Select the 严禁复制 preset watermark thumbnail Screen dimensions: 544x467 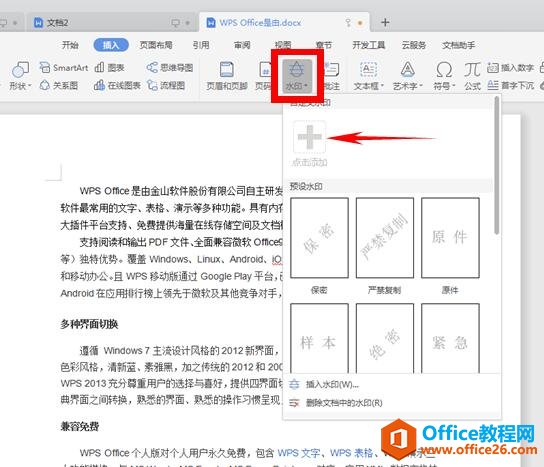pos(385,238)
